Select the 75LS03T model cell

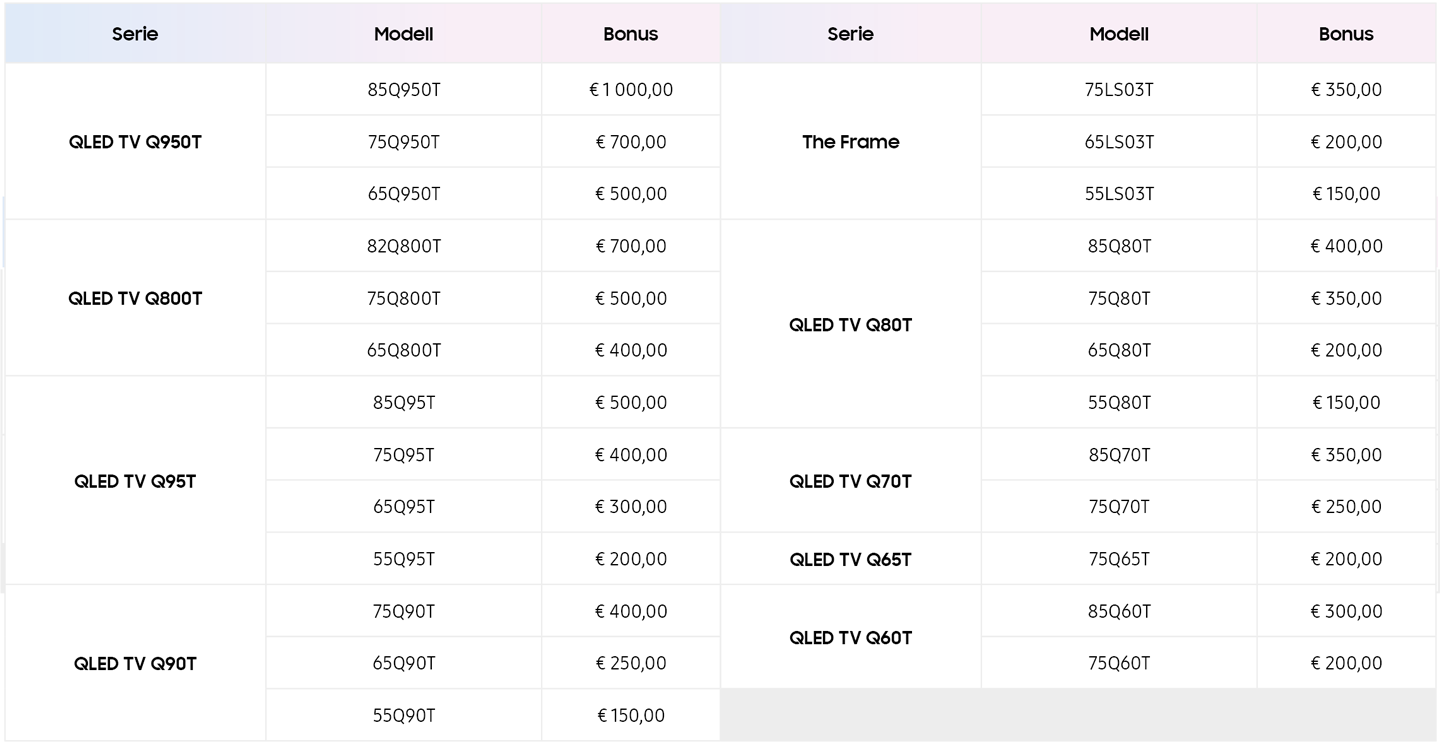1119,90
